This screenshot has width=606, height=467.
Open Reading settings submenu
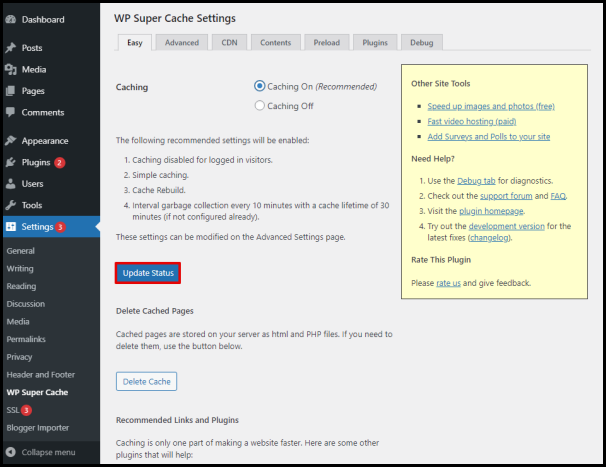tap(21, 286)
